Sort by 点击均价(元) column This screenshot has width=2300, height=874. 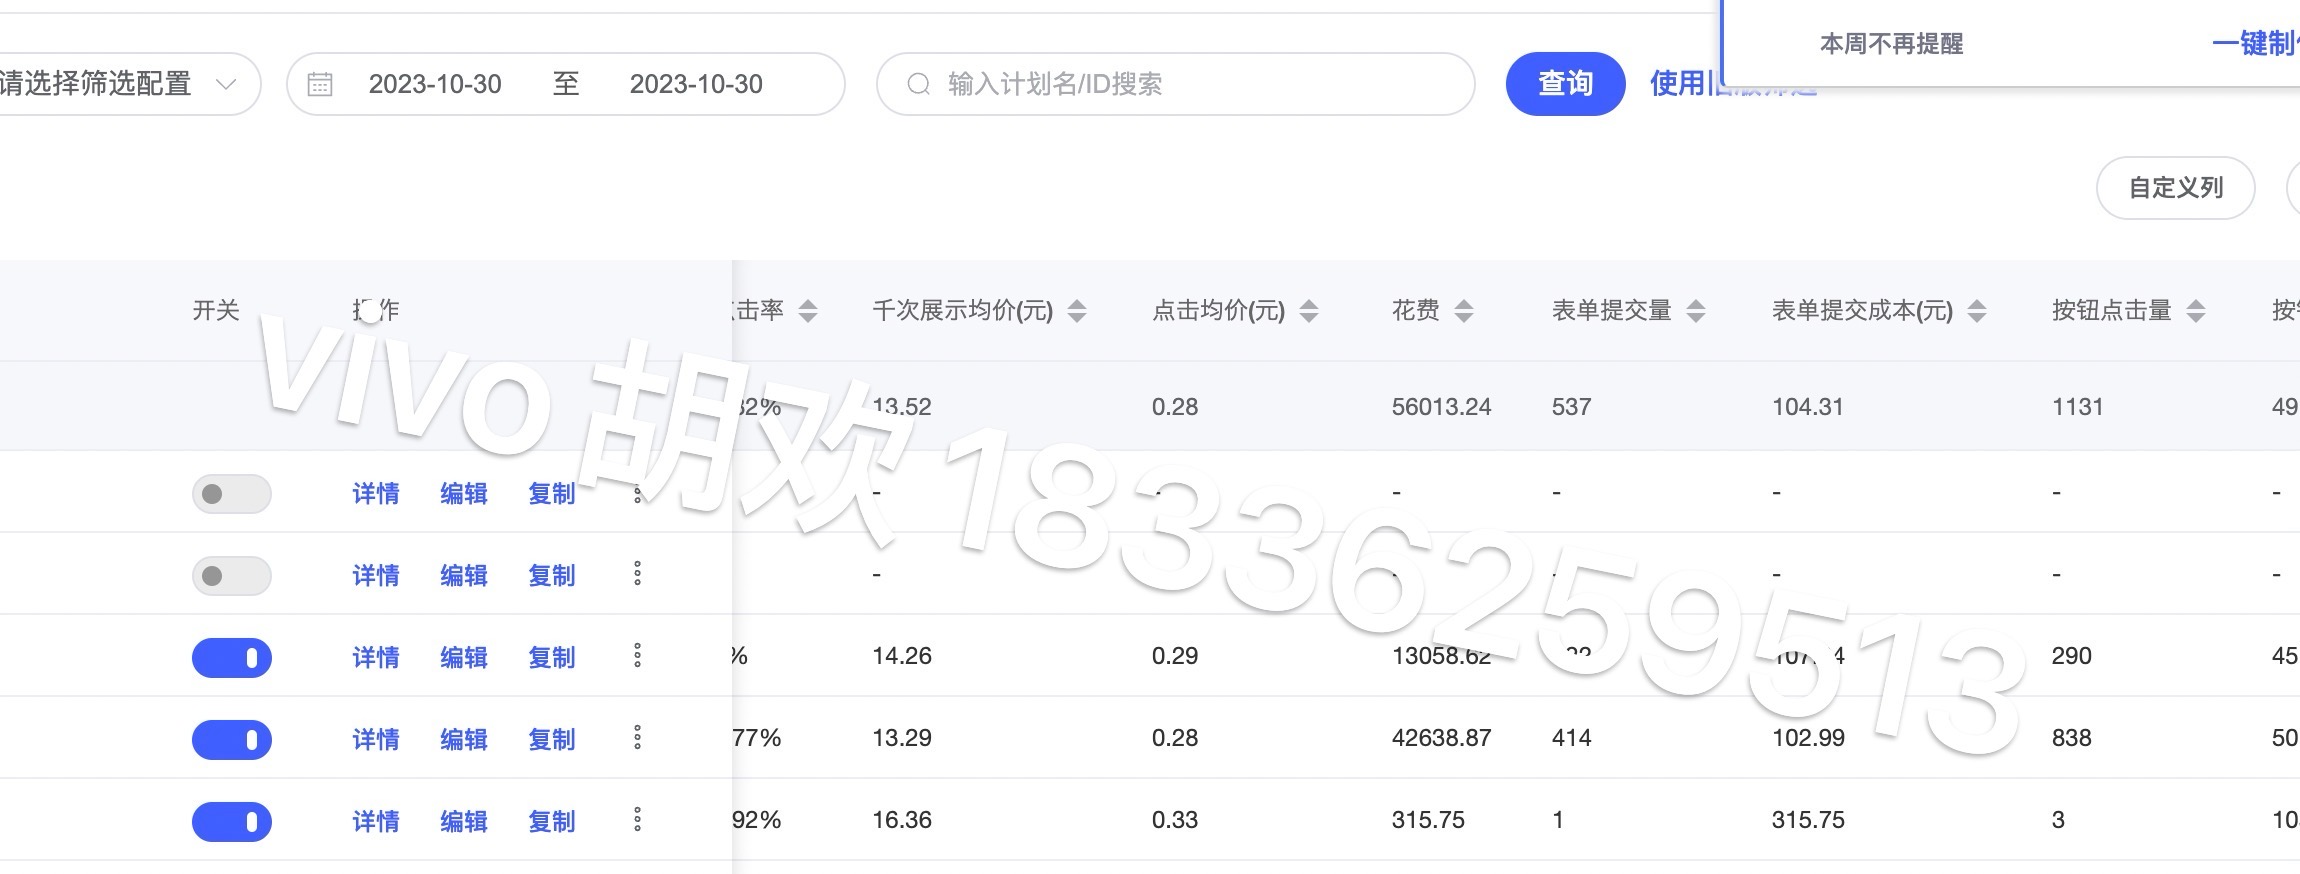point(1309,311)
